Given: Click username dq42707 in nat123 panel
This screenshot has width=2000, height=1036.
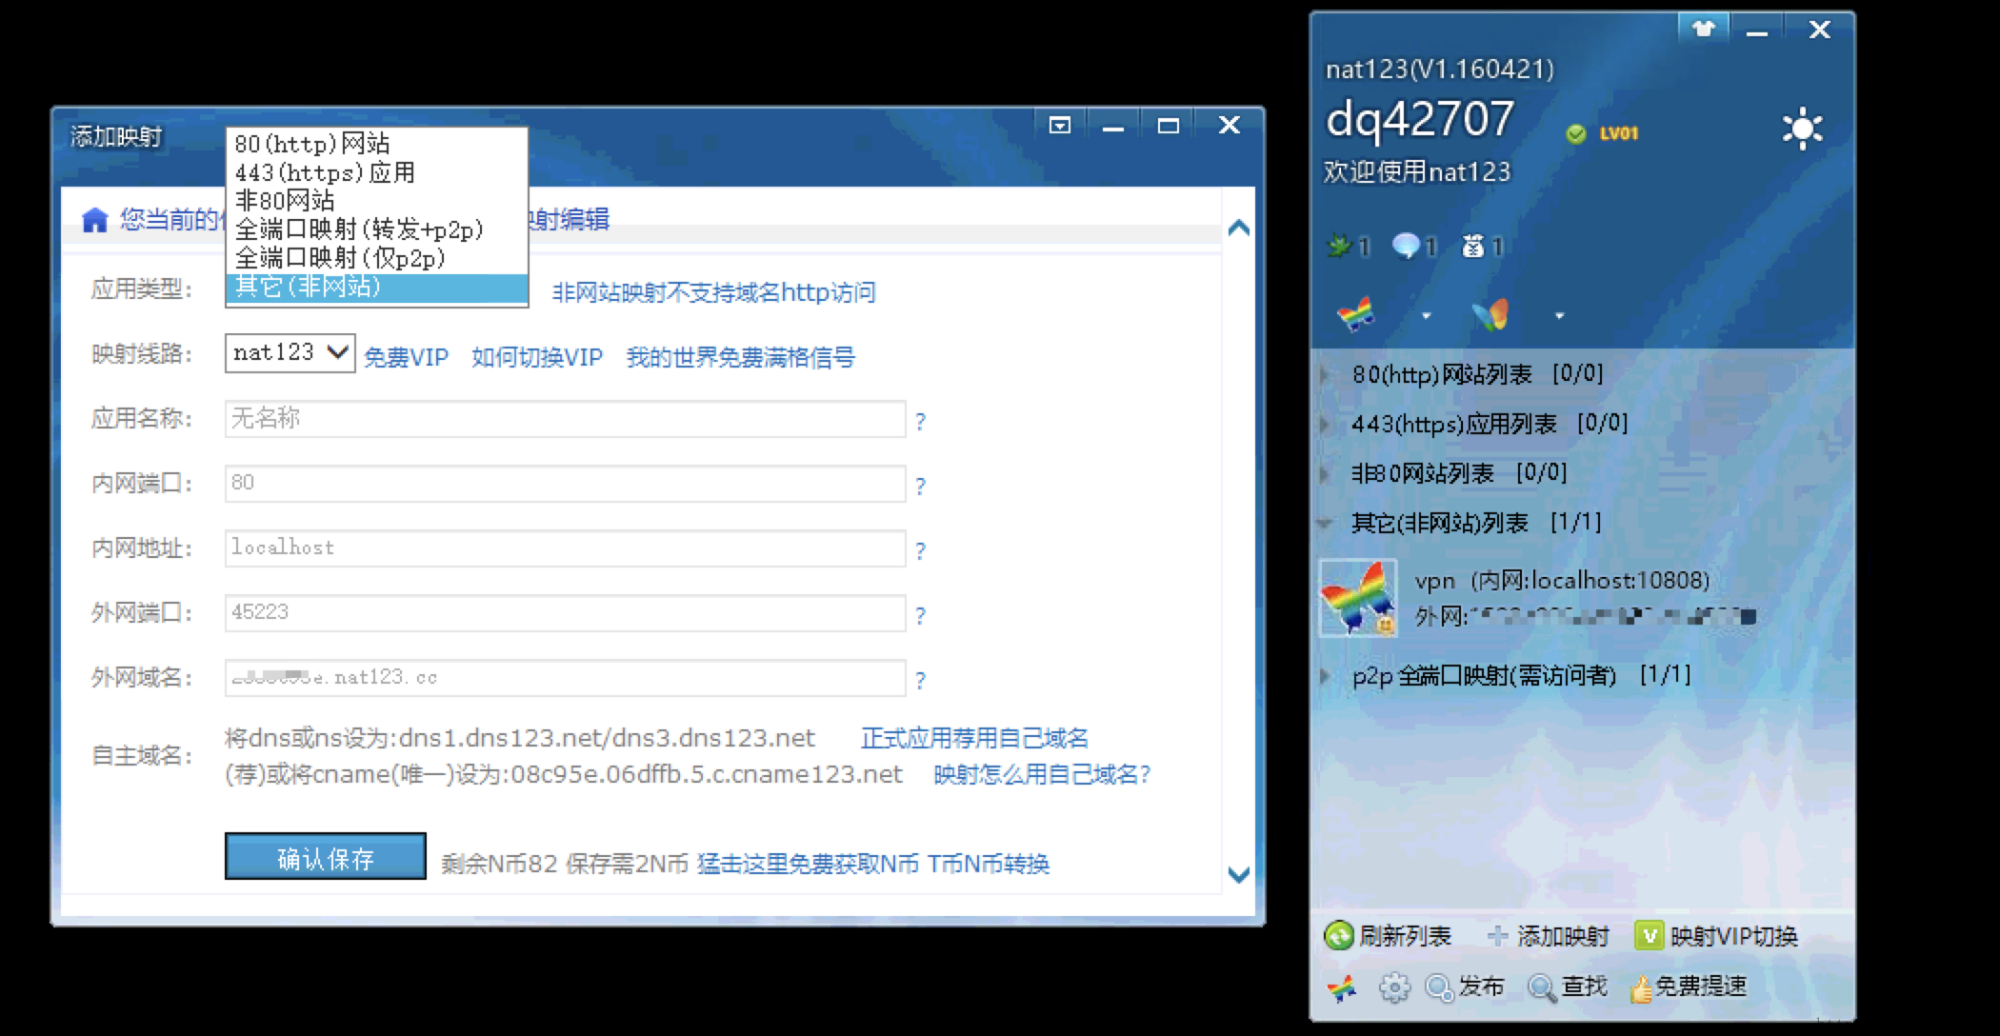Looking at the screenshot, I should 1419,119.
